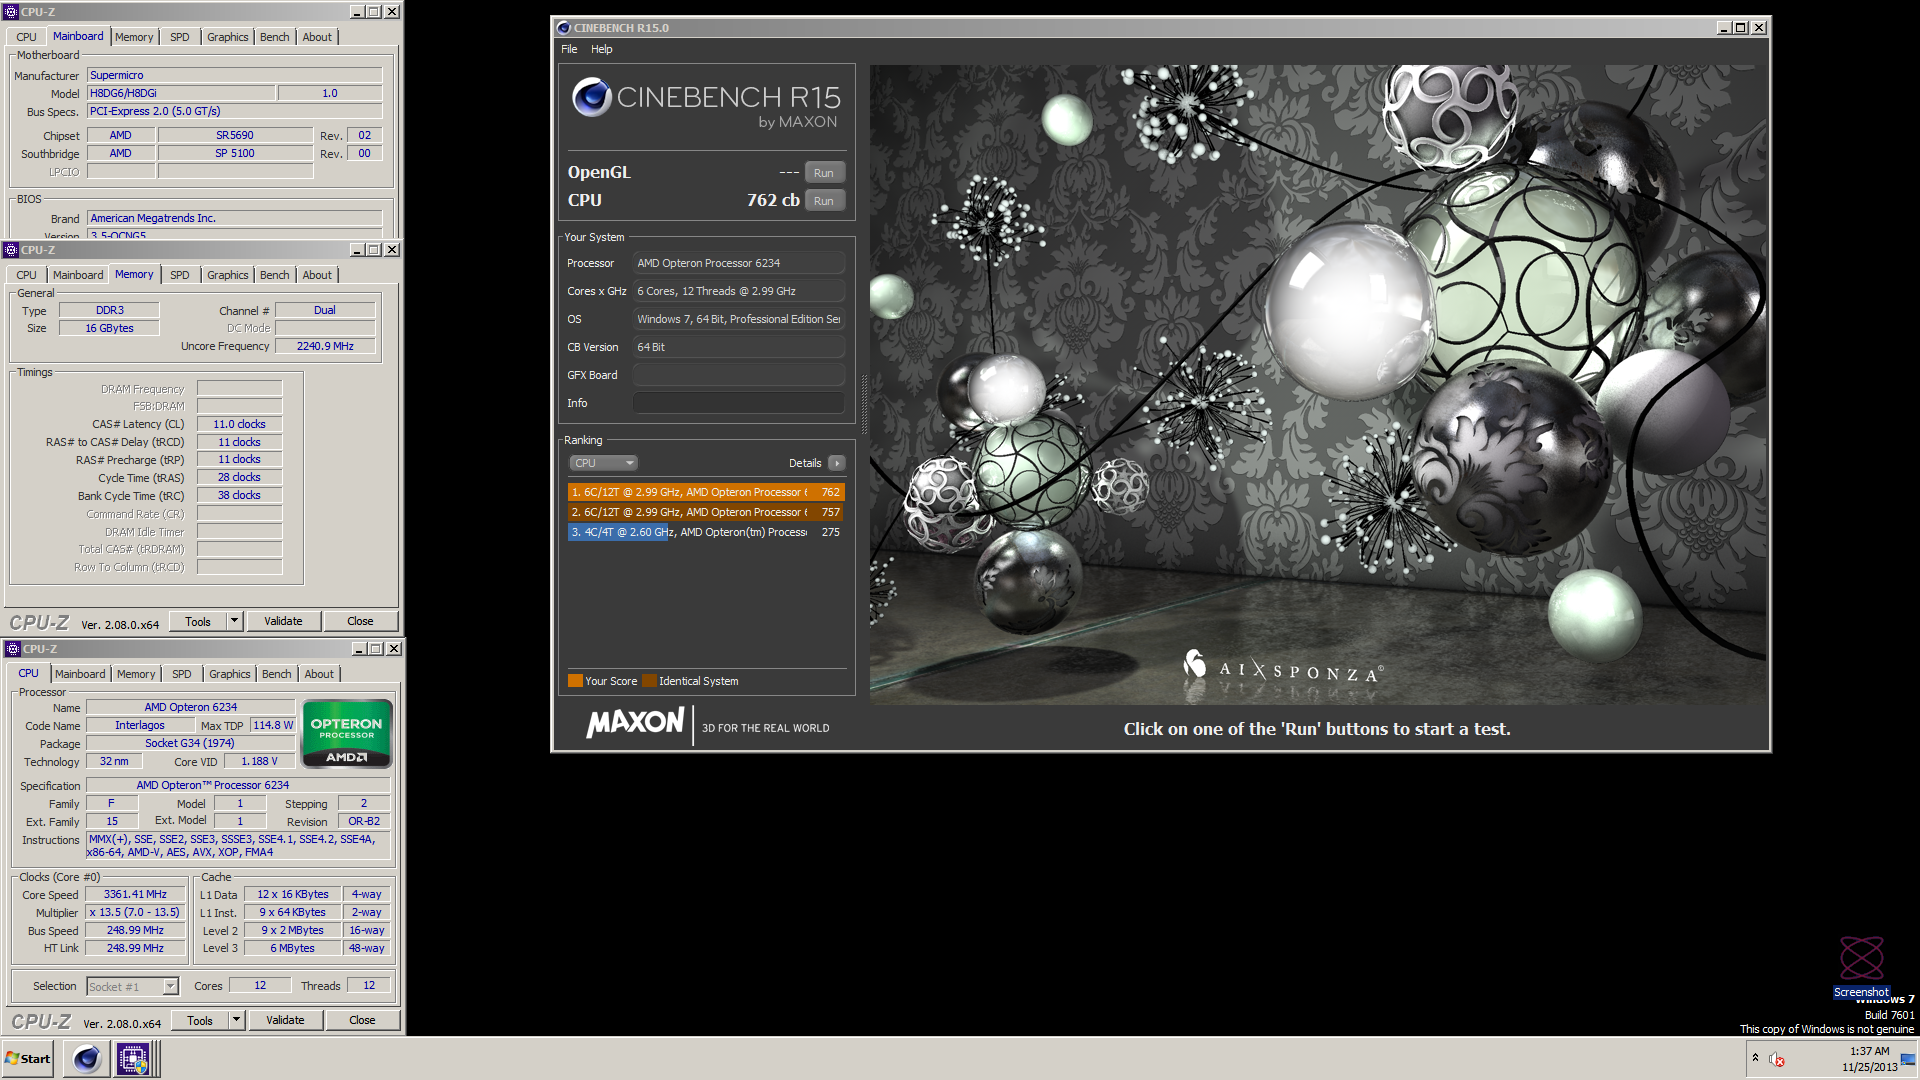
Task: Click the muted volume tray icon
Action: pyautogui.click(x=1777, y=1059)
